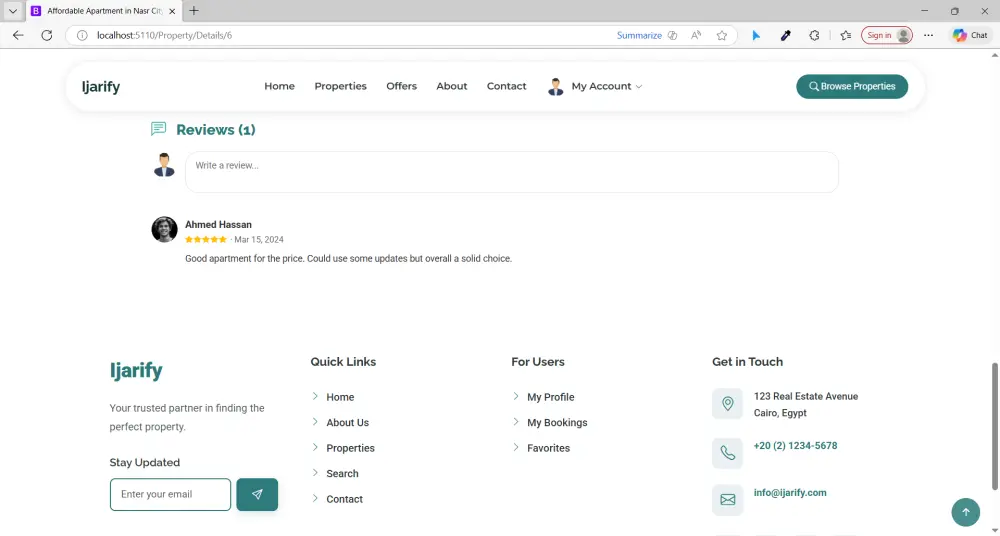The height and width of the screenshot is (536, 1000).
Task: Click the phone handset icon
Action: click(728, 453)
